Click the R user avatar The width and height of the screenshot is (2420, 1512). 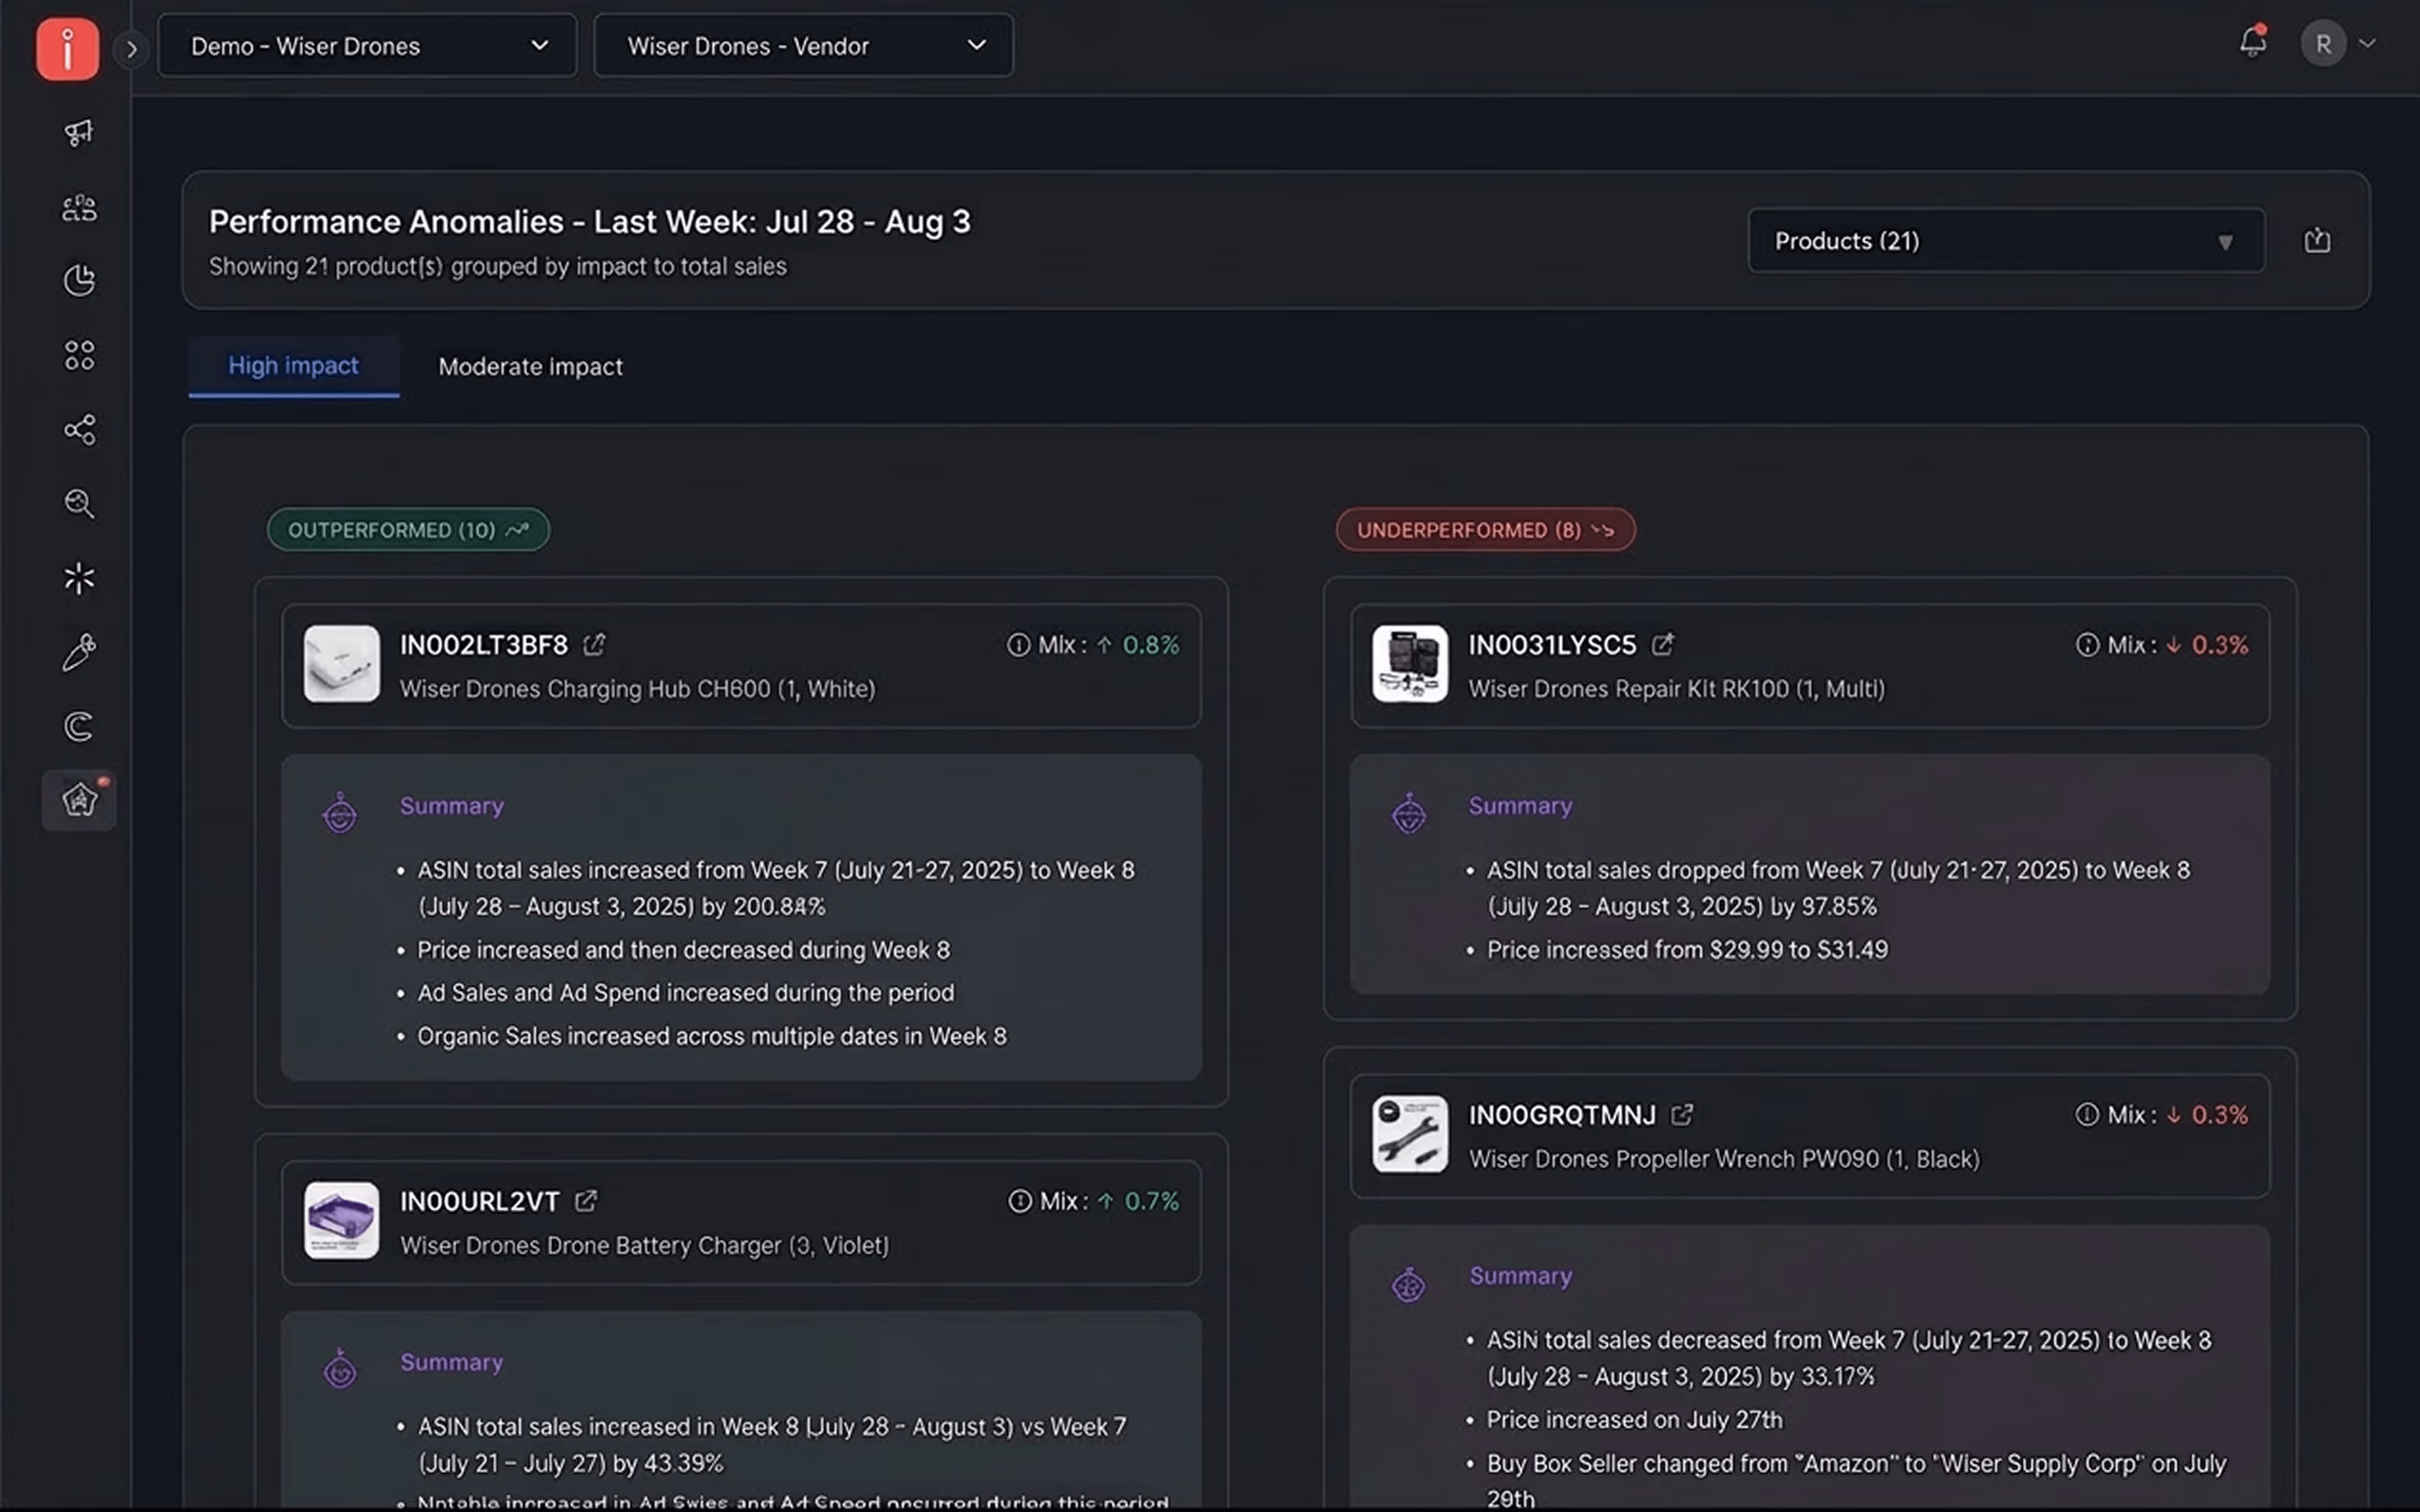coord(2323,44)
